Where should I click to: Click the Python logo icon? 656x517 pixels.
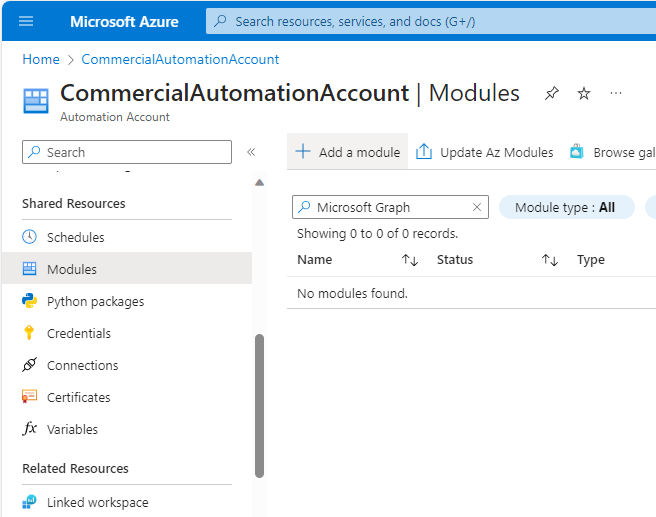pos(29,301)
